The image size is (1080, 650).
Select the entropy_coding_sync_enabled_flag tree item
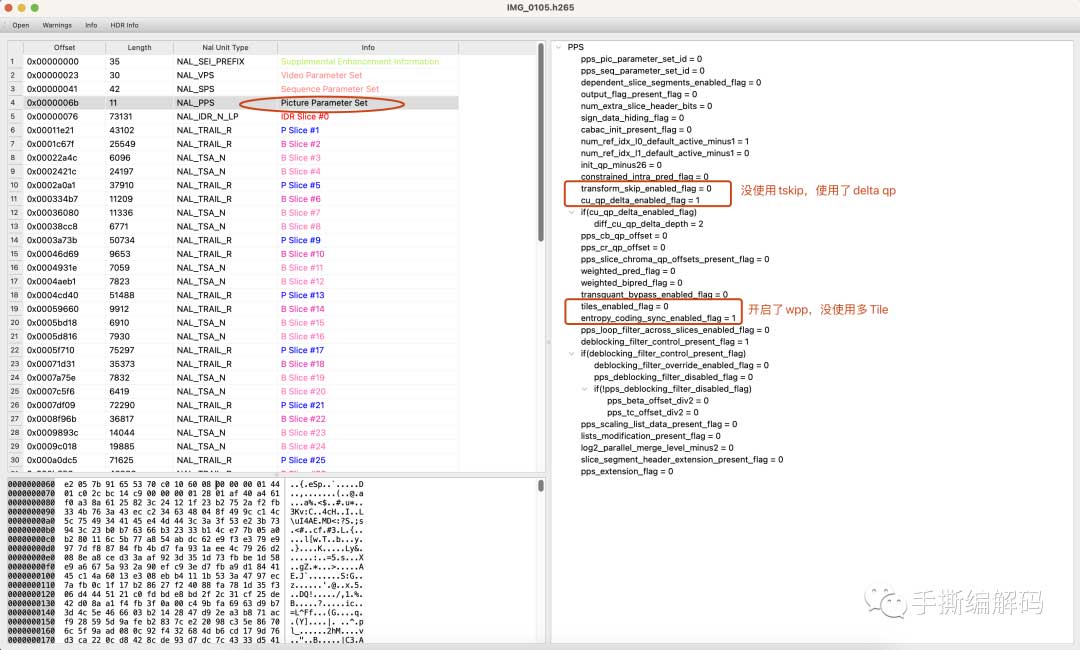[658, 318]
